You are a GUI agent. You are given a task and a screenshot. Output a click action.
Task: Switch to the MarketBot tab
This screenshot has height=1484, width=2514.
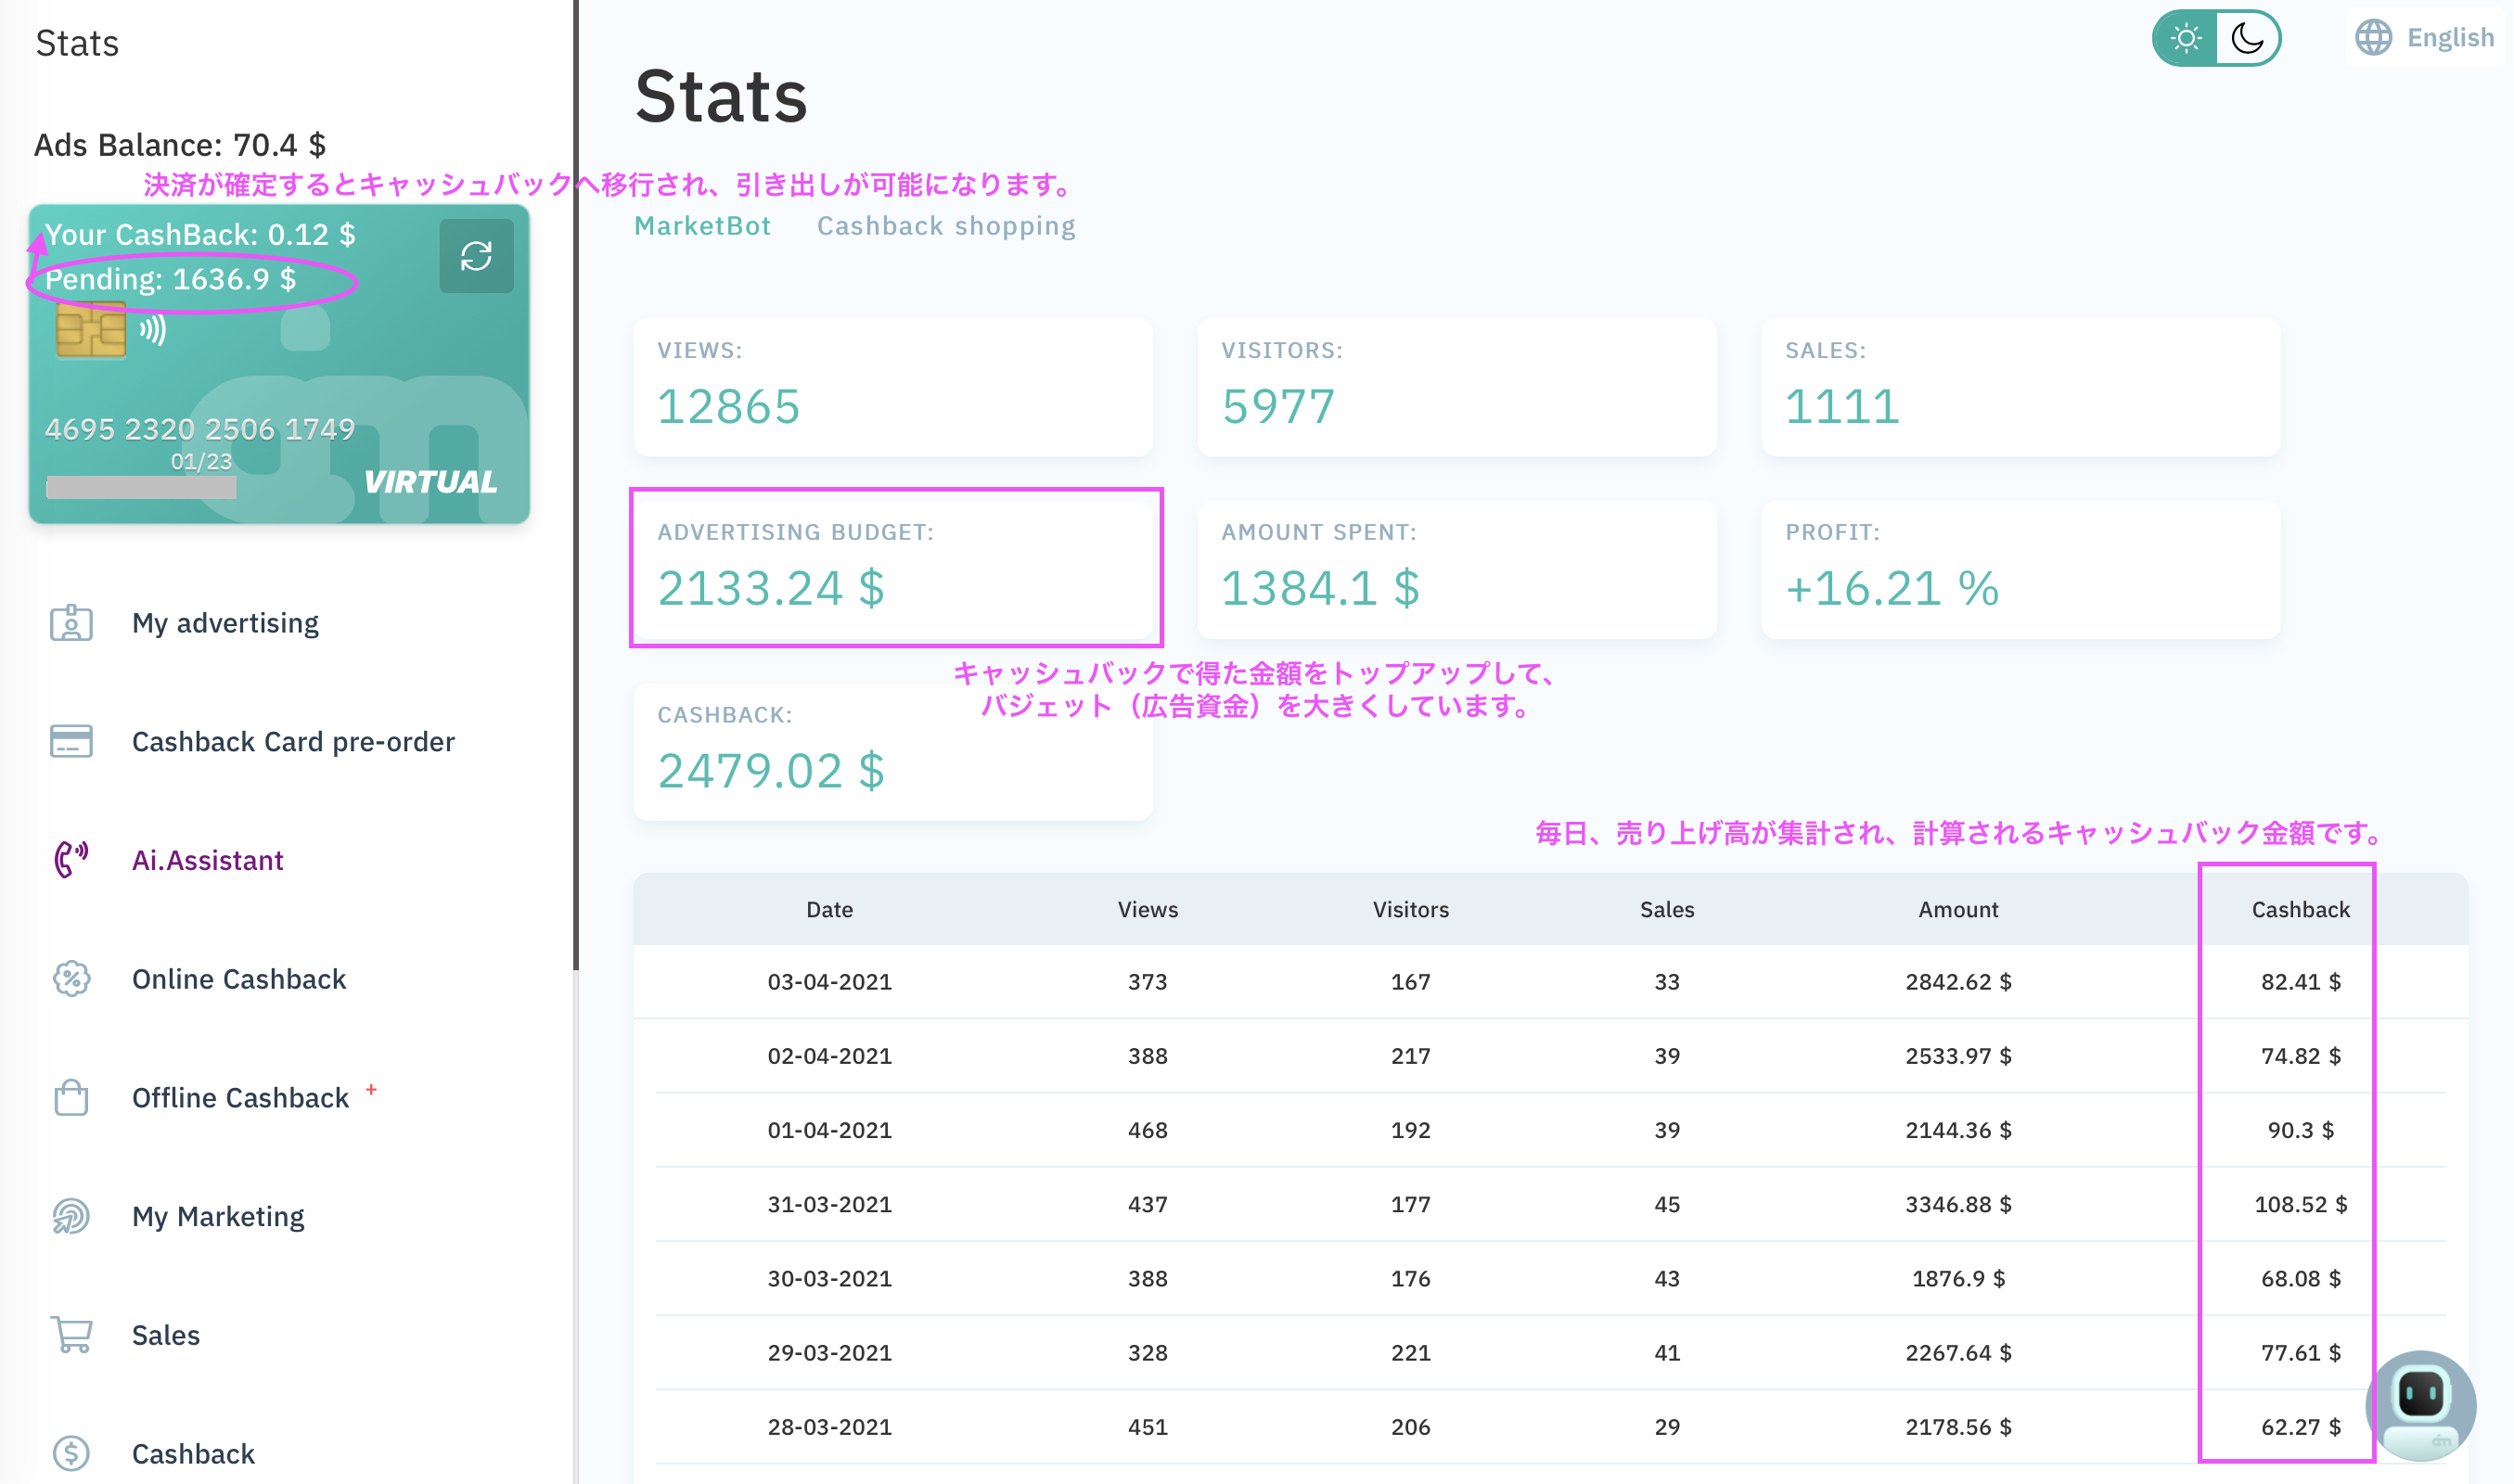click(x=702, y=226)
